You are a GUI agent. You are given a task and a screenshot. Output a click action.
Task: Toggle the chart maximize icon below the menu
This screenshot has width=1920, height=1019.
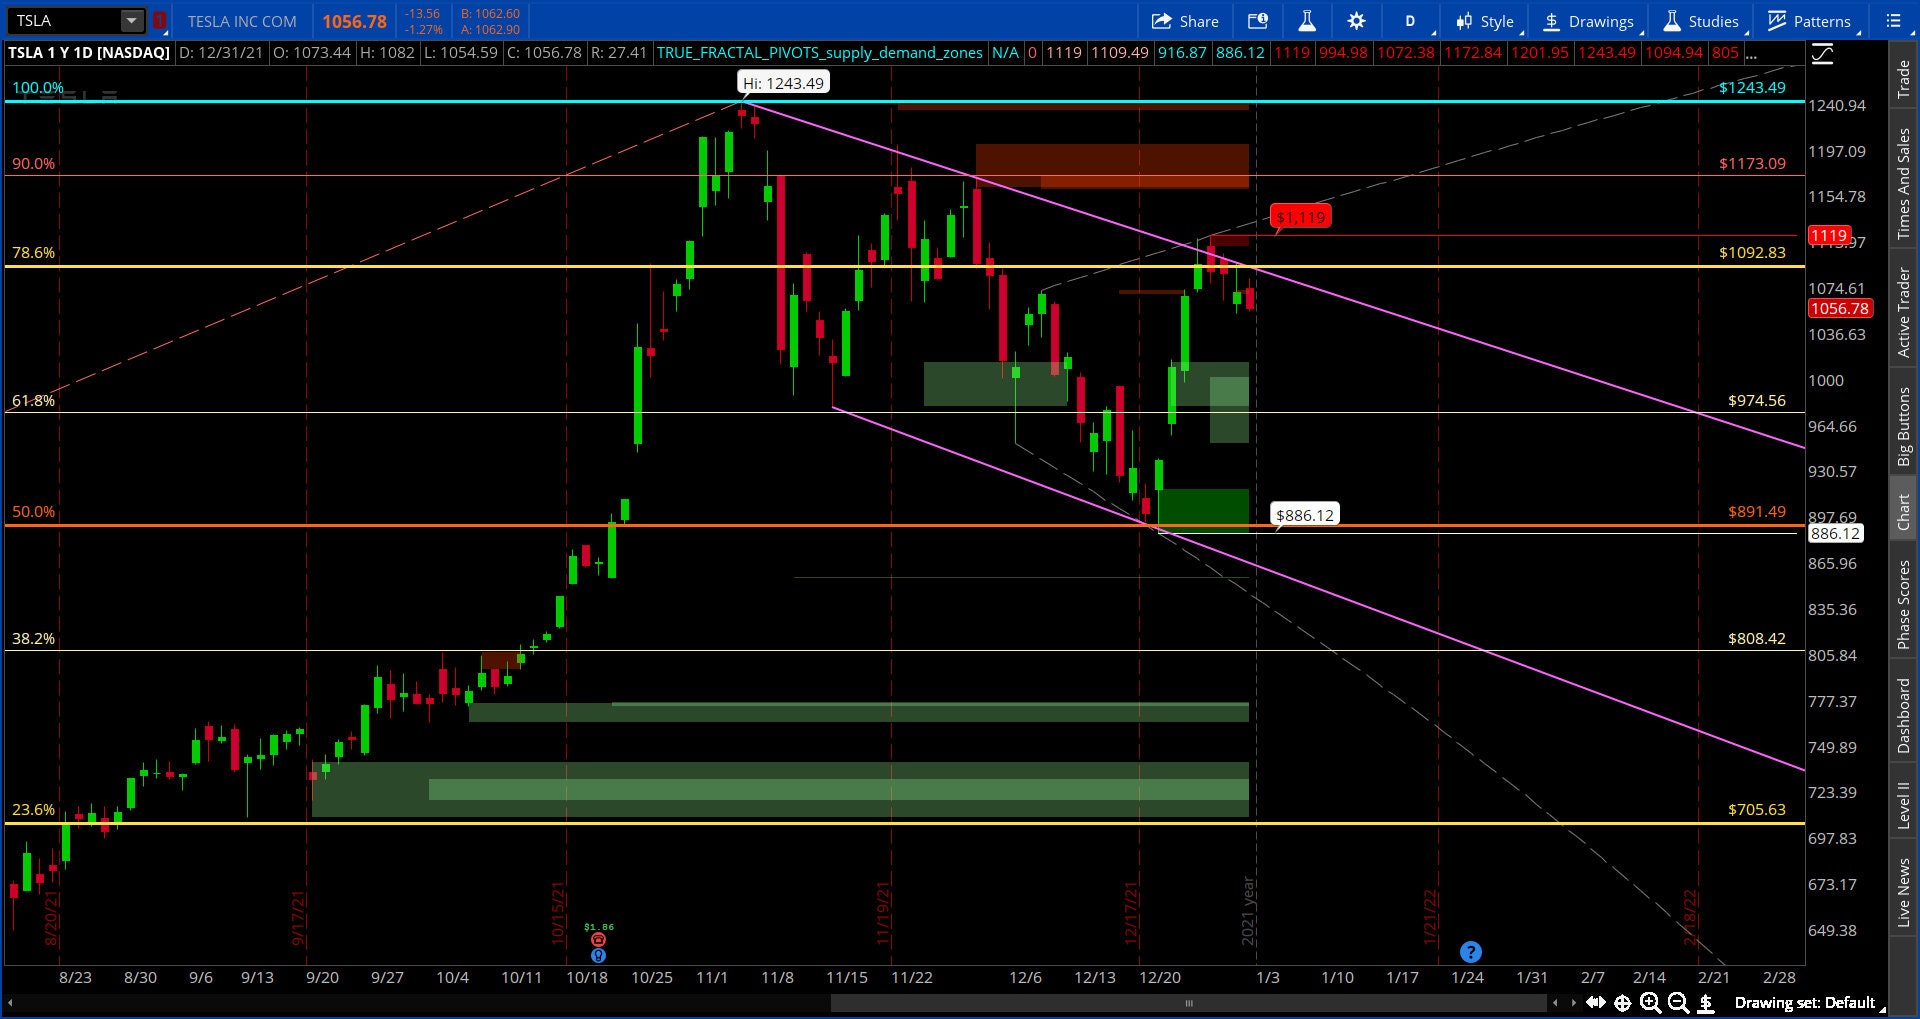click(x=1823, y=54)
